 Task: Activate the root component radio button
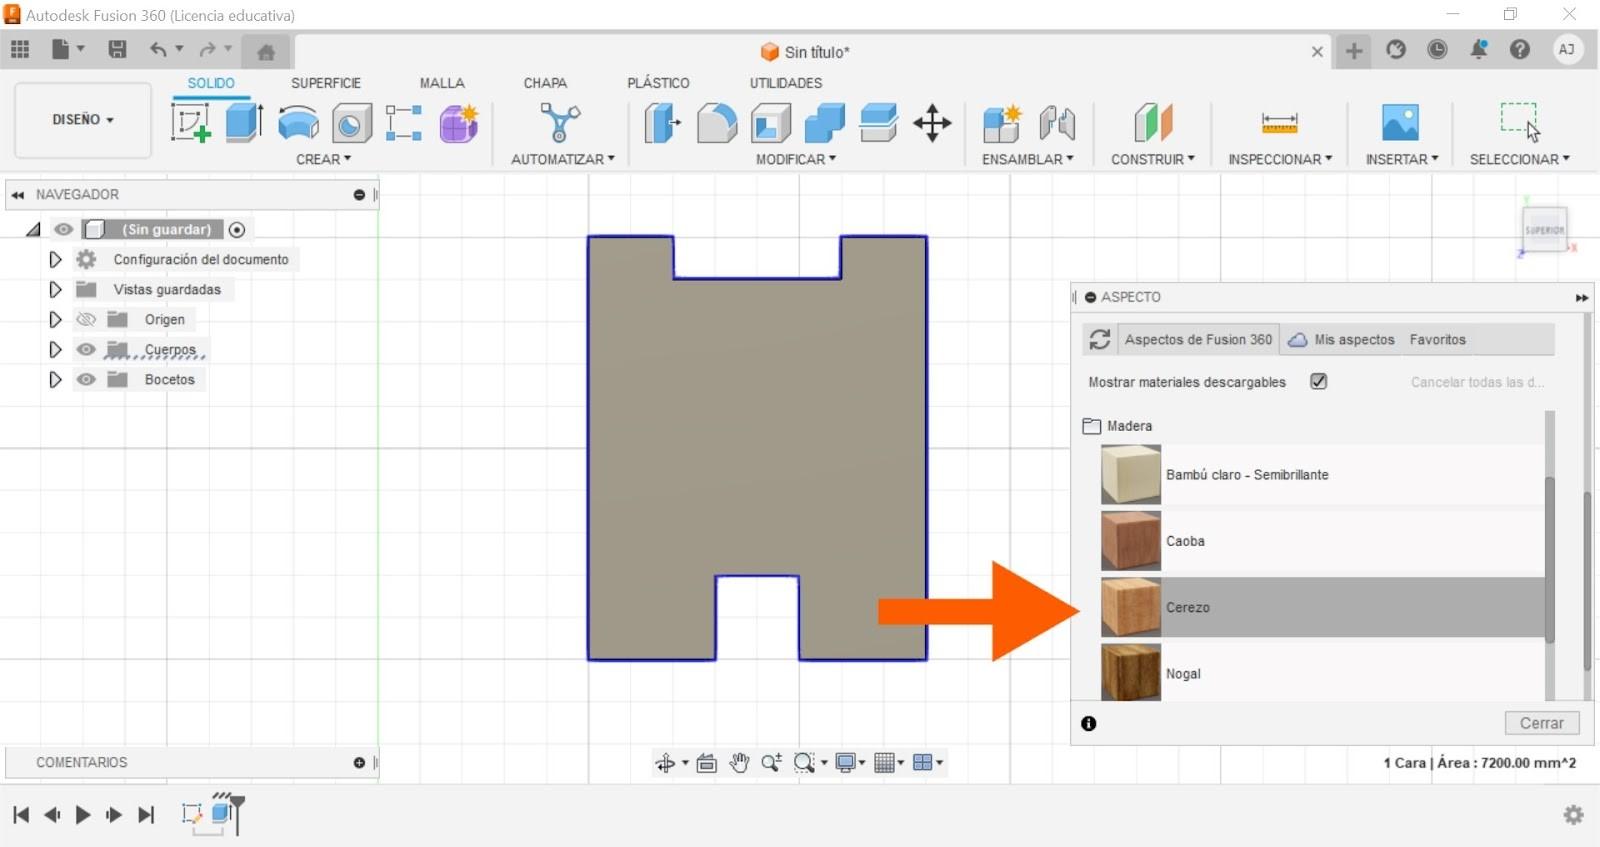[x=237, y=230]
